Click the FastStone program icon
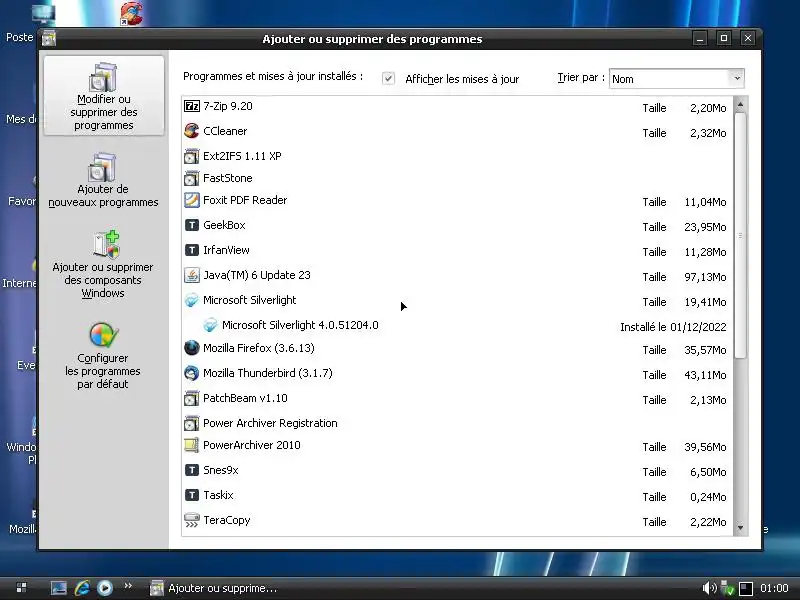This screenshot has width=800, height=600. [x=191, y=178]
